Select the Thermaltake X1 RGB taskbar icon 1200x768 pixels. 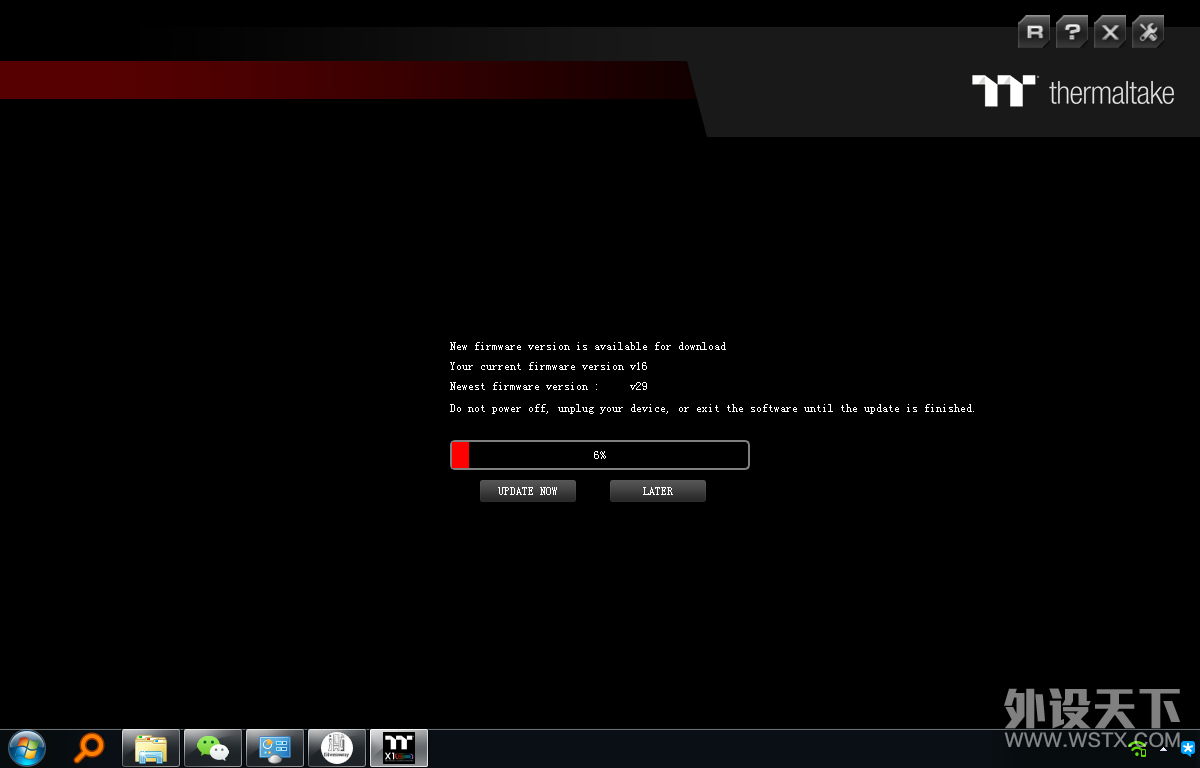(399, 748)
